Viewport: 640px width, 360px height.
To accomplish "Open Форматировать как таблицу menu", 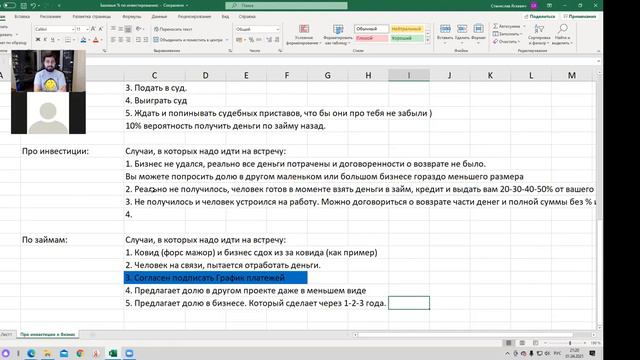I will [x=338, y=34].
